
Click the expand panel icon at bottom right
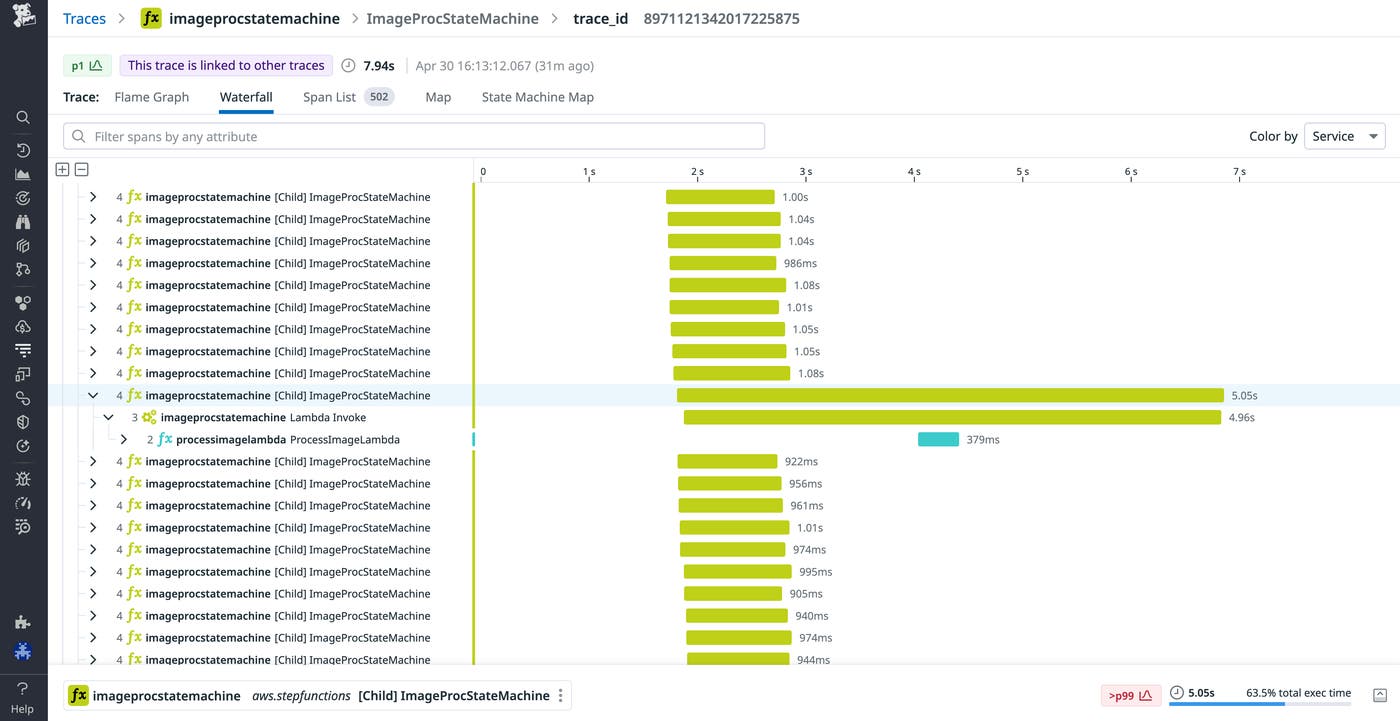(x=1380, y=695)
